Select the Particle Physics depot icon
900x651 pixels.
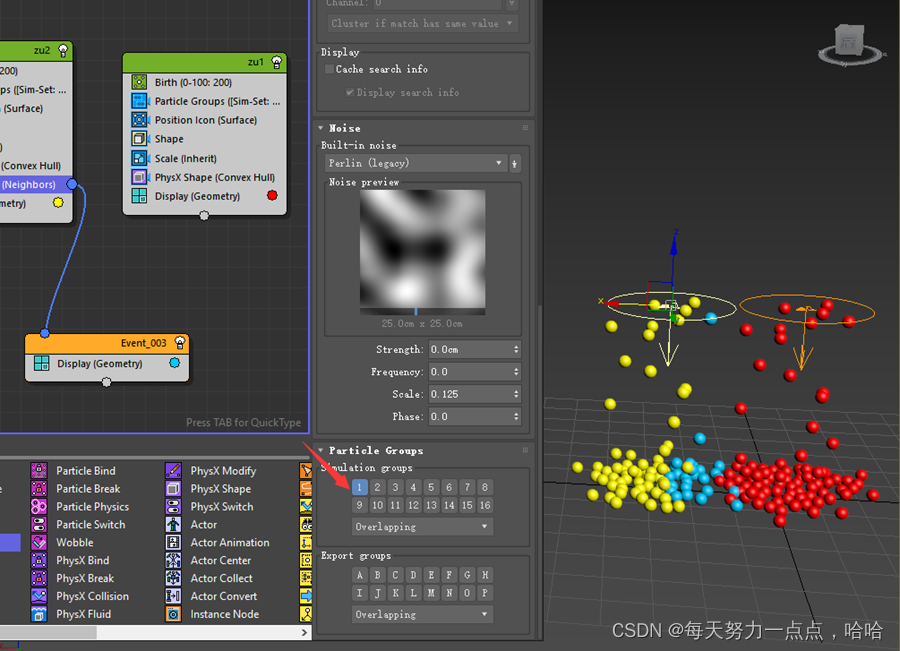pyautogui.click(x=39, y=506)
